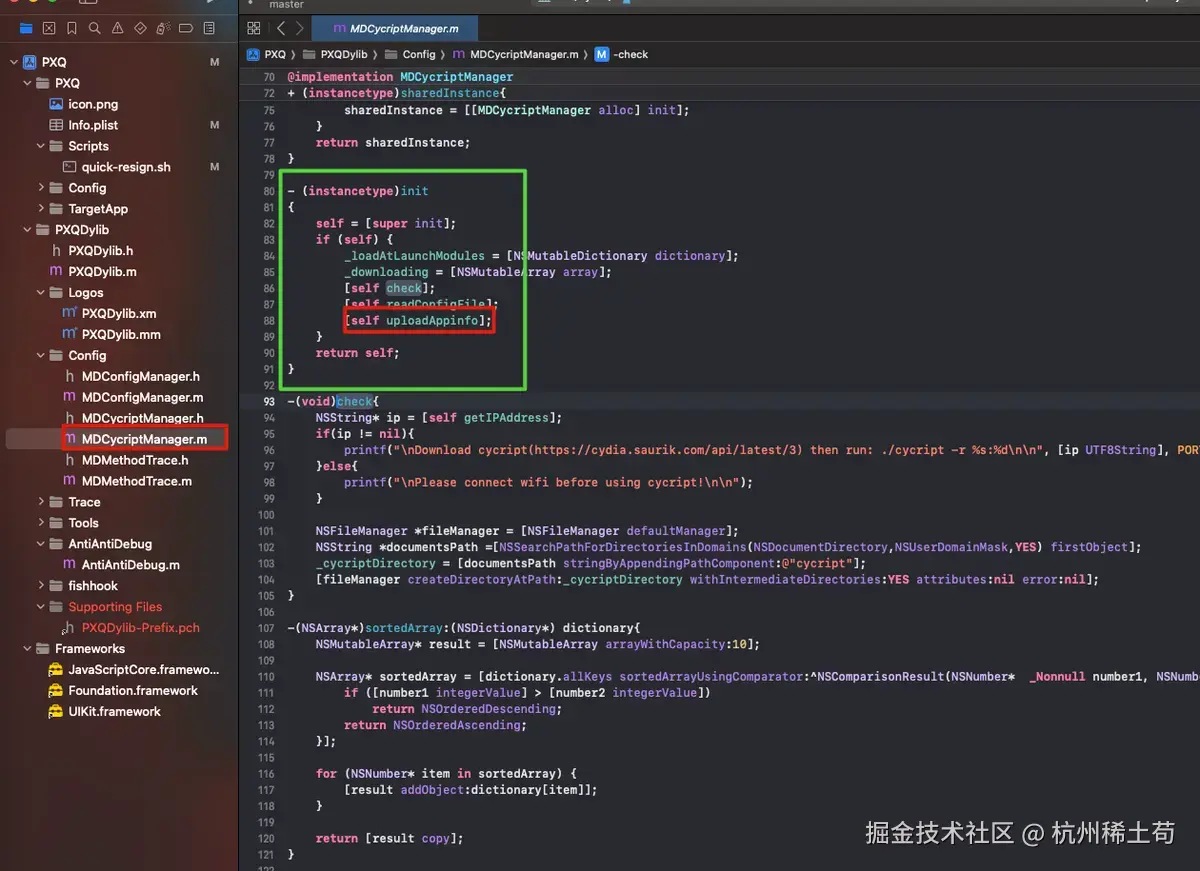Click MDCycriptManager.m breadcrumb in jump bar
Viewport: 1200px width, 871px height.
(x=516, y=55)
